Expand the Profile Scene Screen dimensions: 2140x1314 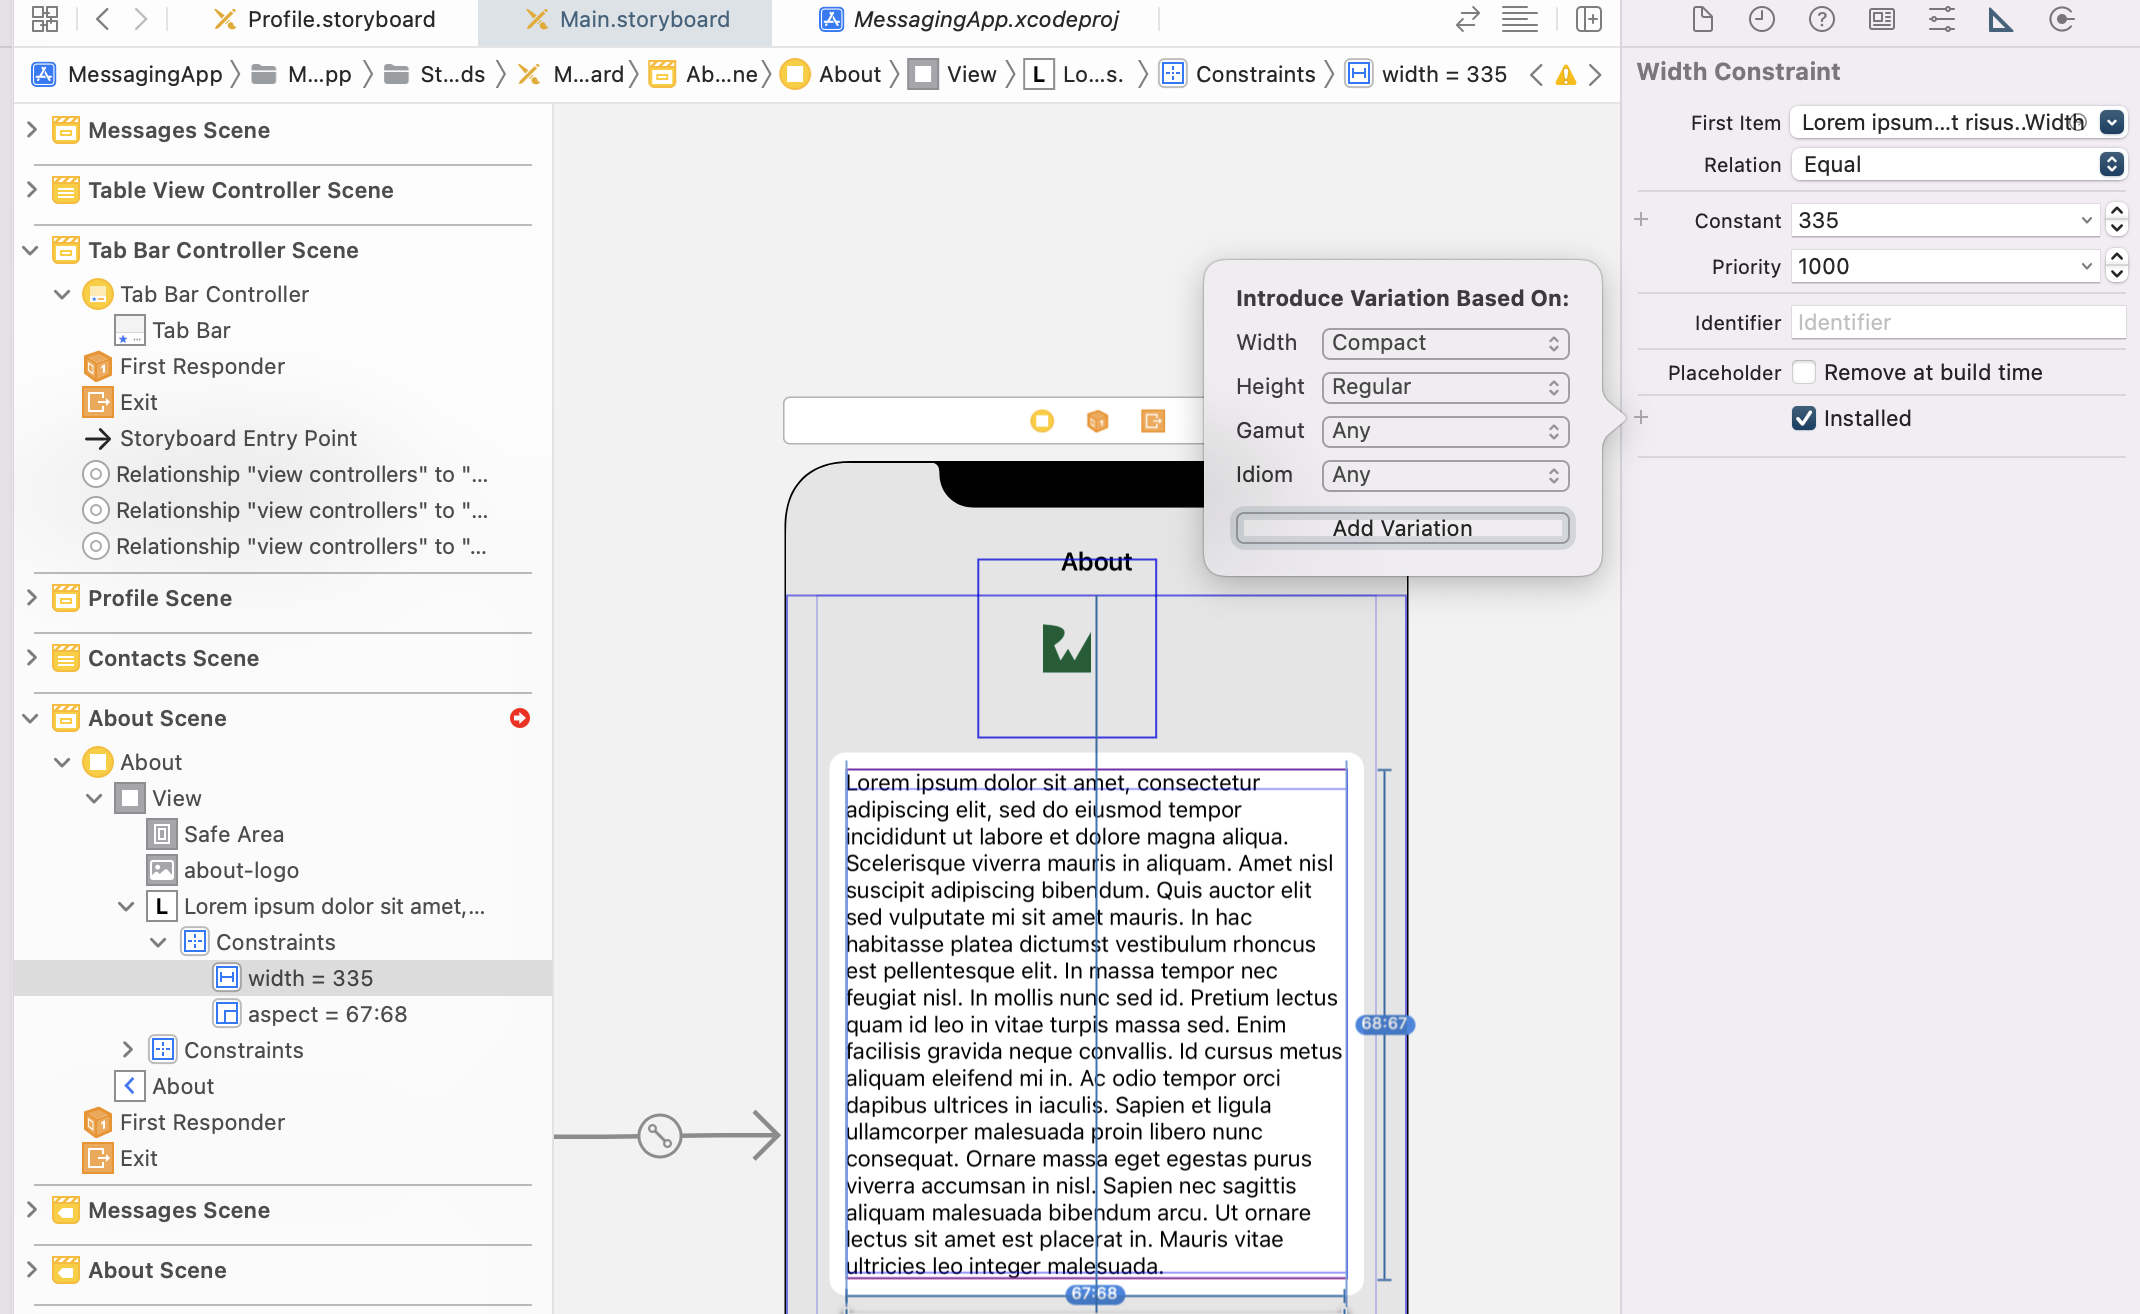point(31,598)
